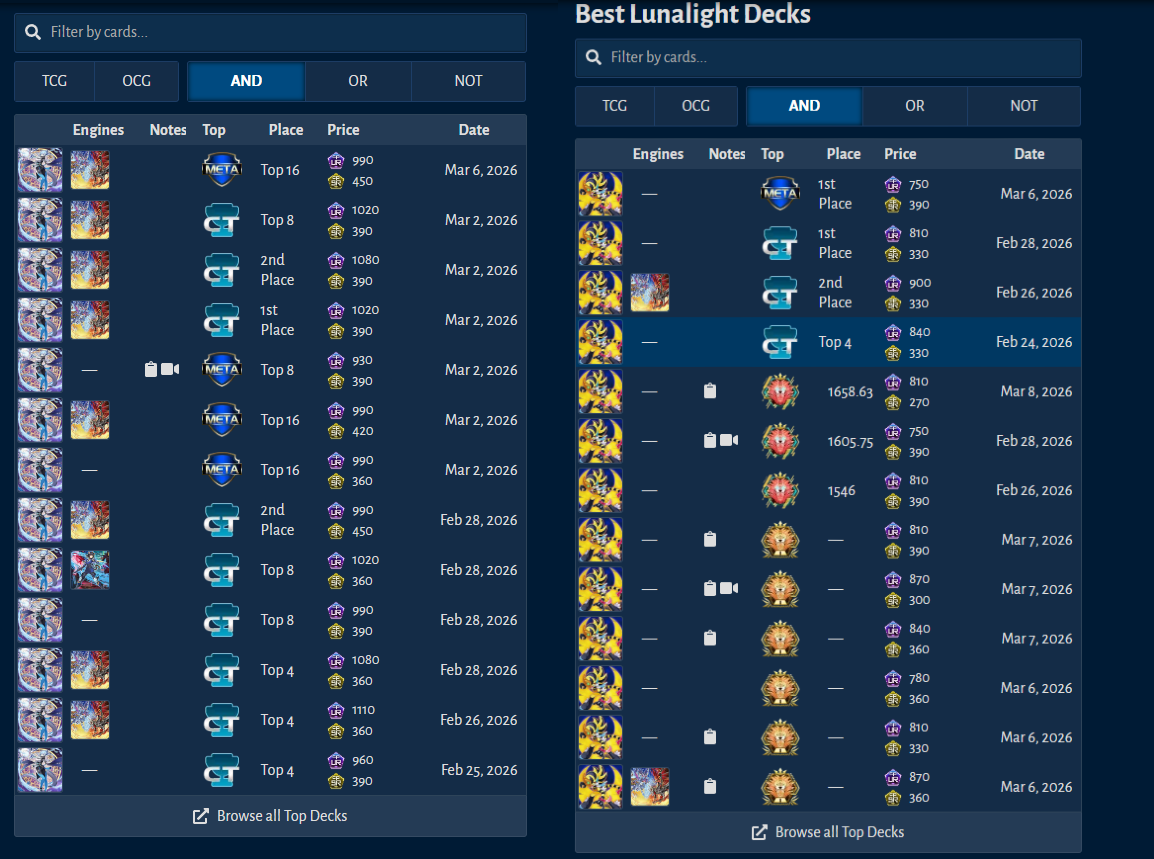Image resolution: width=1154 pixels, height=859 pixels.
Task: Switch to OR mode in left panel
Action: pyautogui.click(x=358, y=81)
